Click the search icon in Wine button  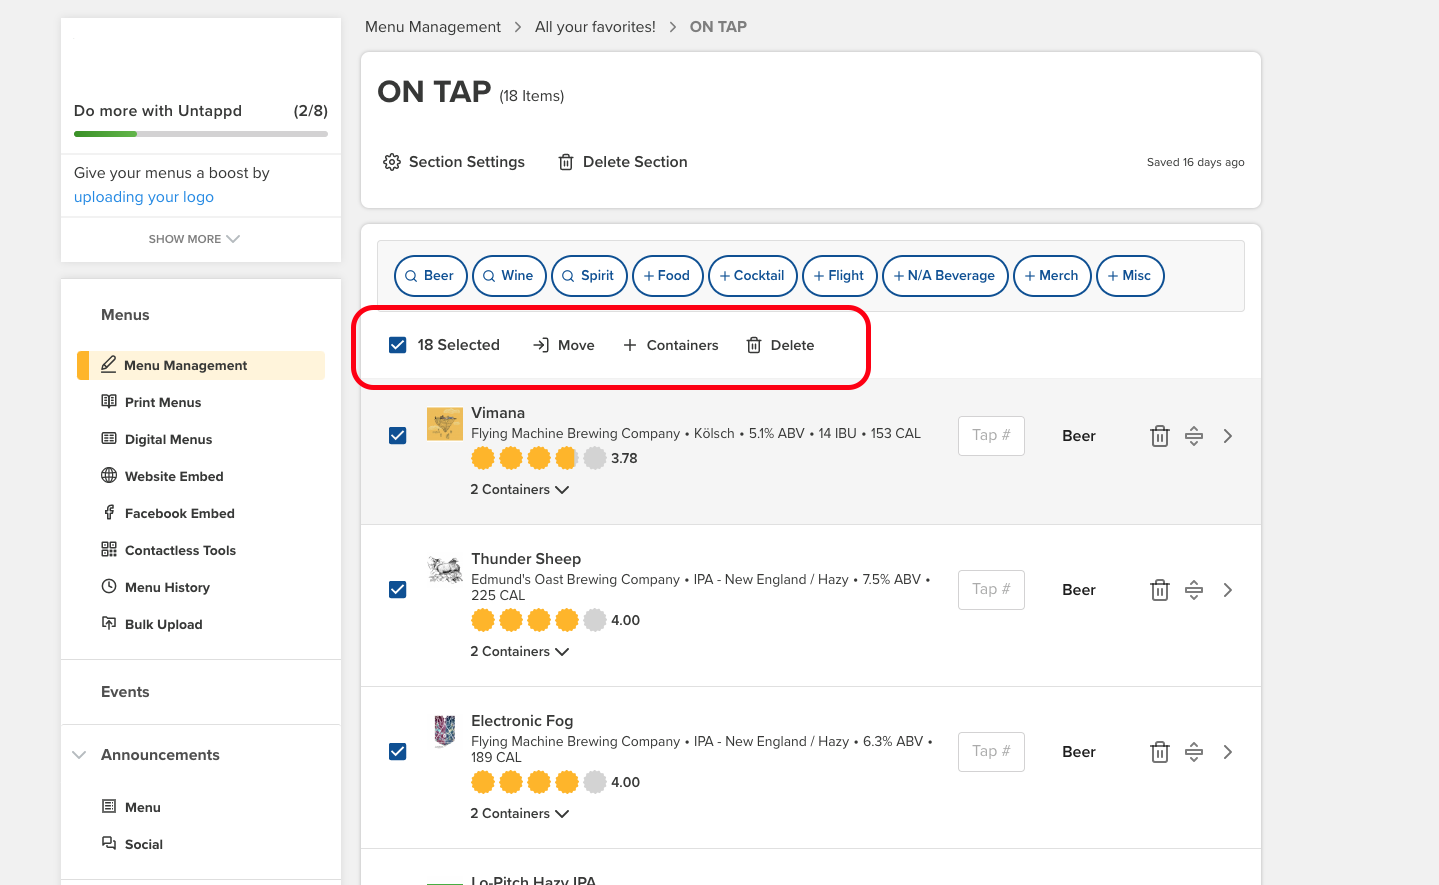(489, 276)
